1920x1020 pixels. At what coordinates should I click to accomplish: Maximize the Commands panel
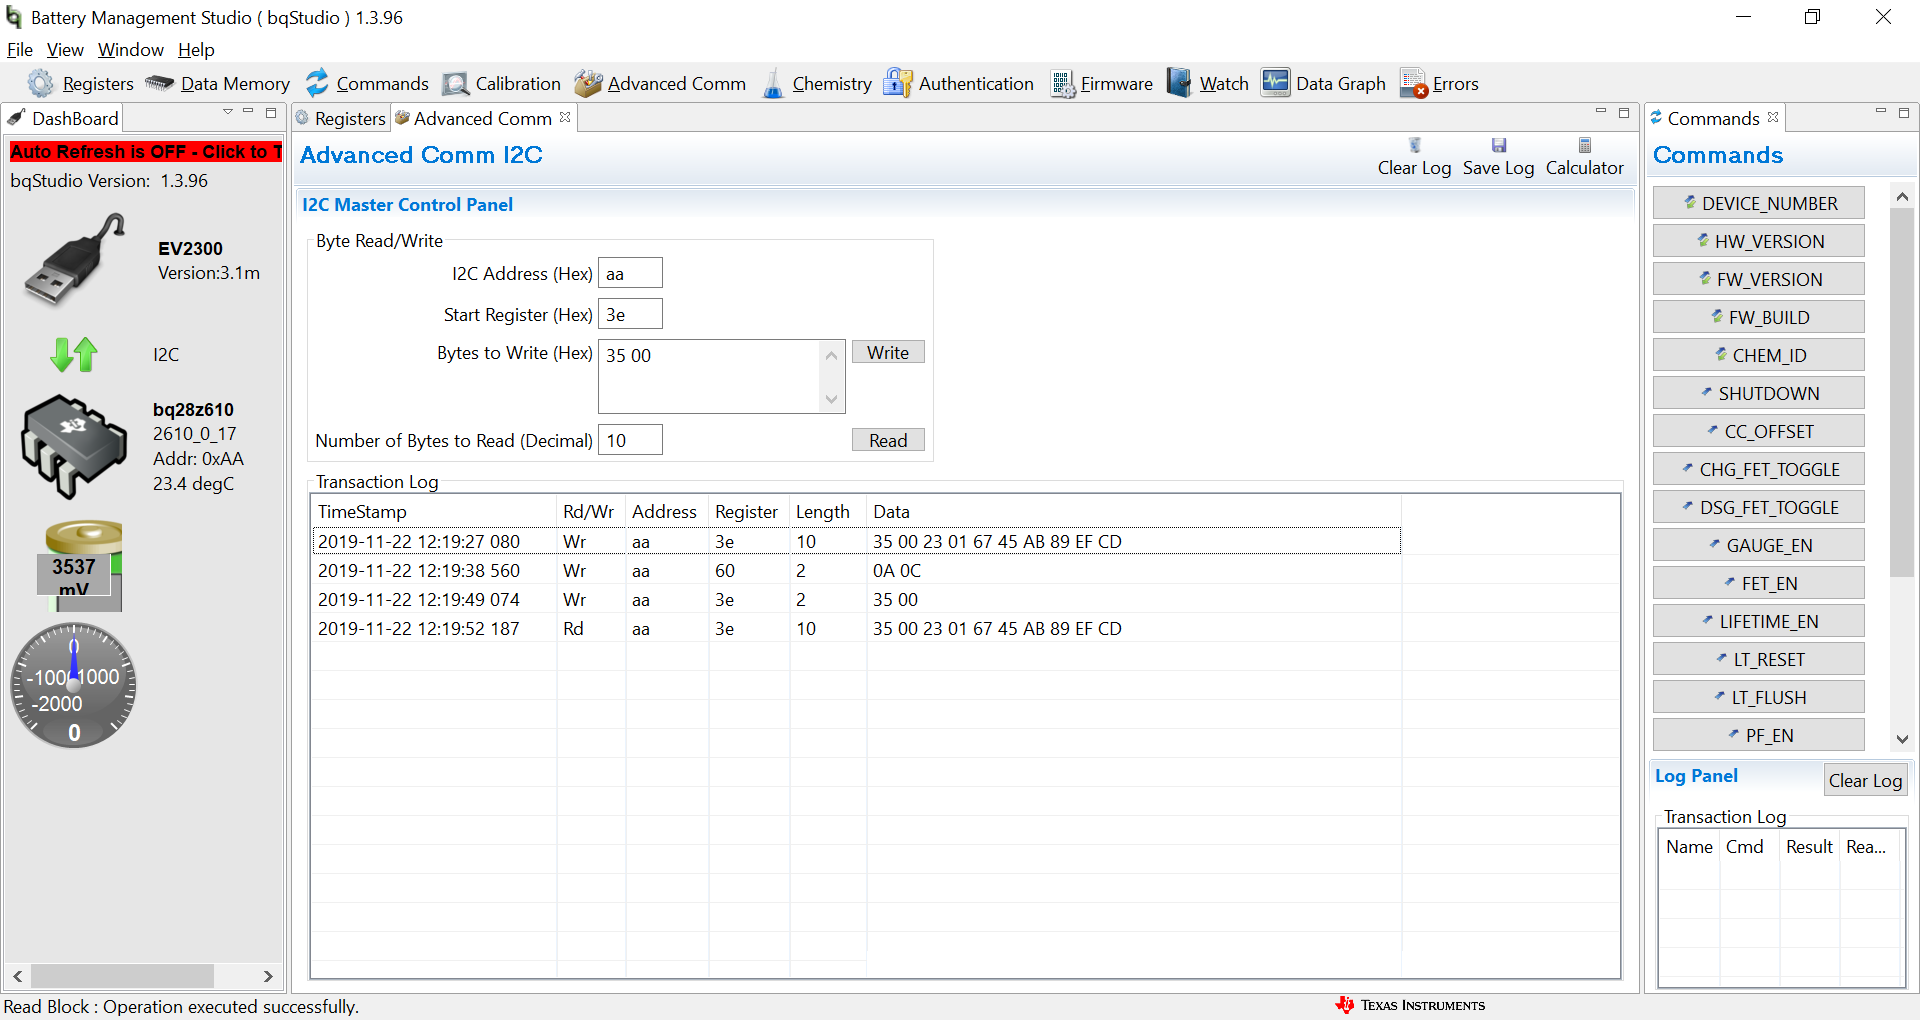(x=1904, y=112)
